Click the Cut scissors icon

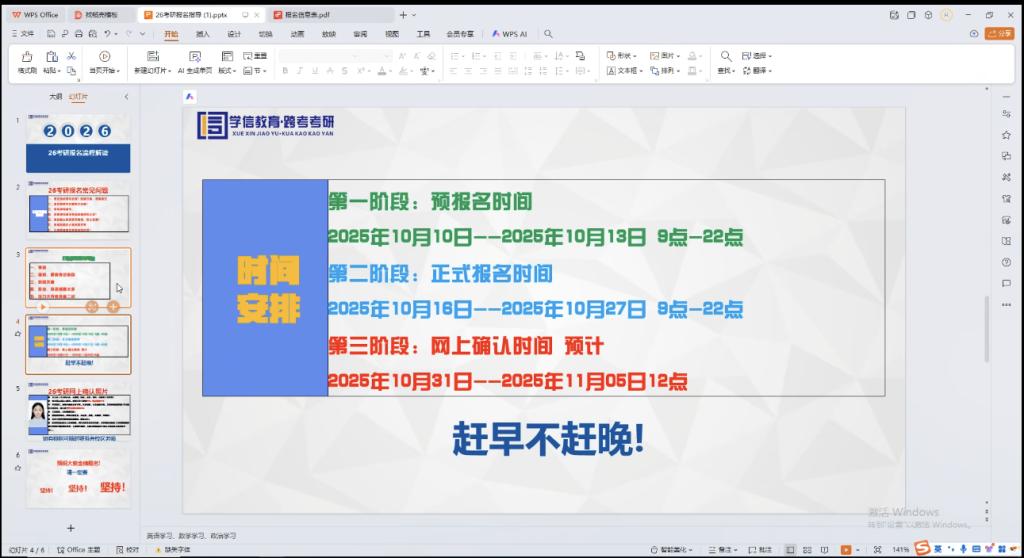[65, 56]
